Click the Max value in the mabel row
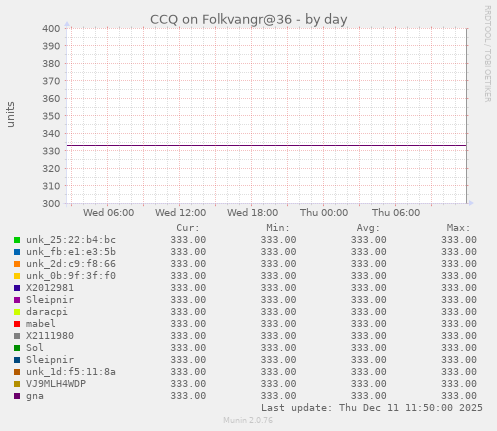The width and height of the screenshot is (497, 431). pos(459,324)
